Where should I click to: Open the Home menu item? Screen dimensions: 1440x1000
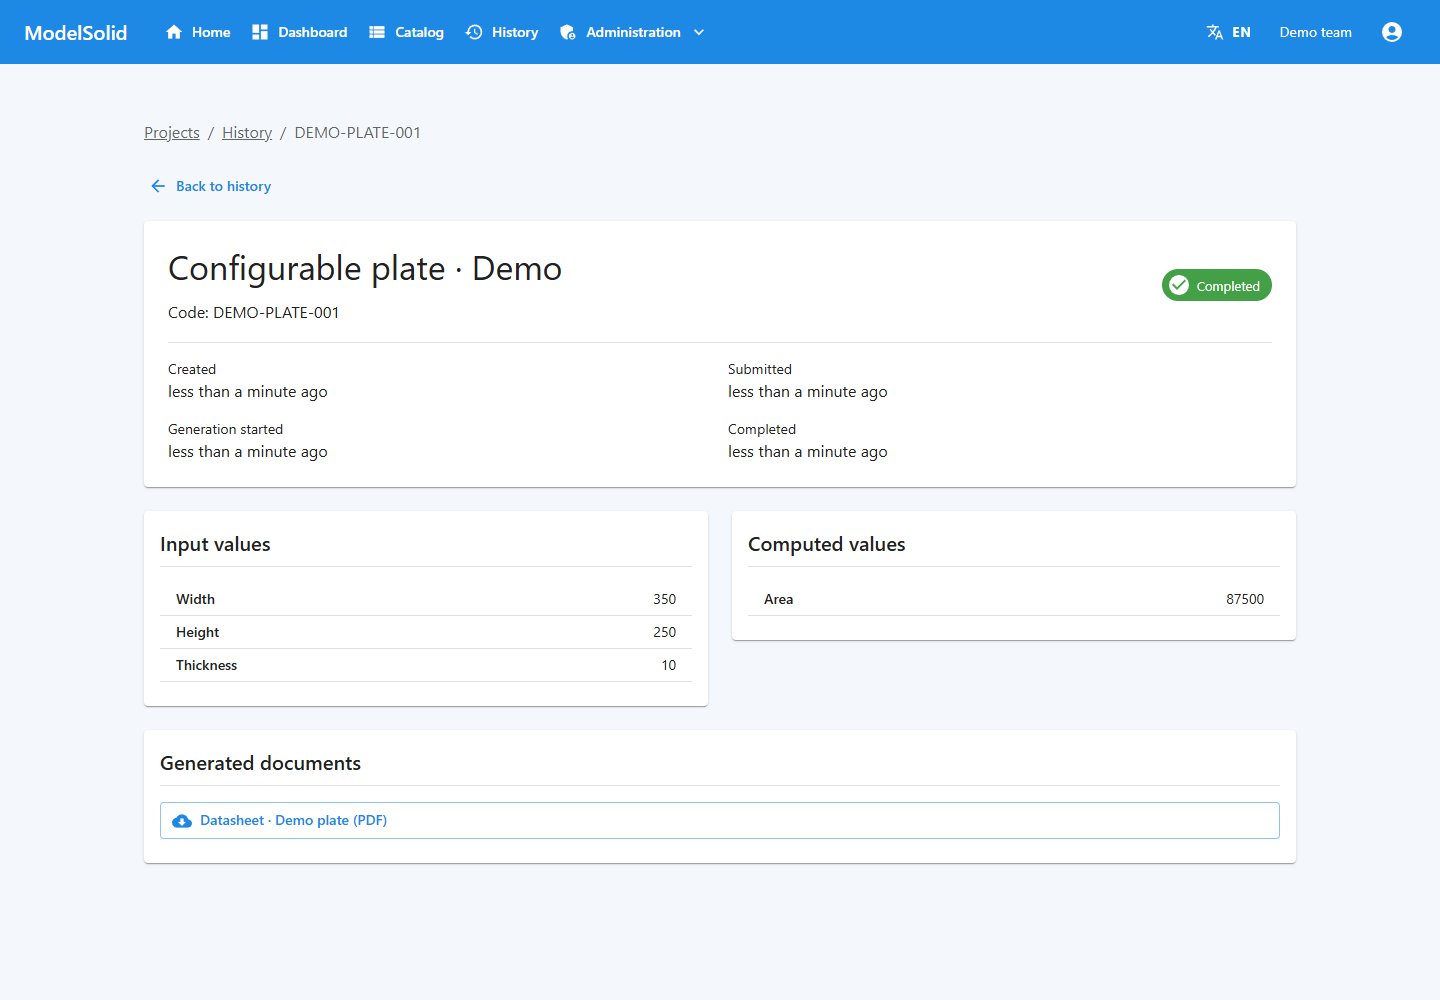tap(198, 32)
